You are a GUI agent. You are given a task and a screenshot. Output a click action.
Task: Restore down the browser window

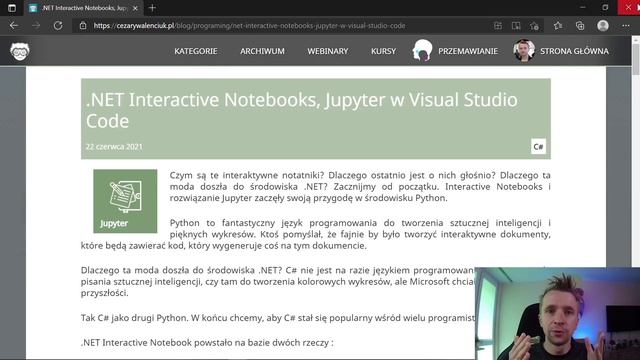605,8
